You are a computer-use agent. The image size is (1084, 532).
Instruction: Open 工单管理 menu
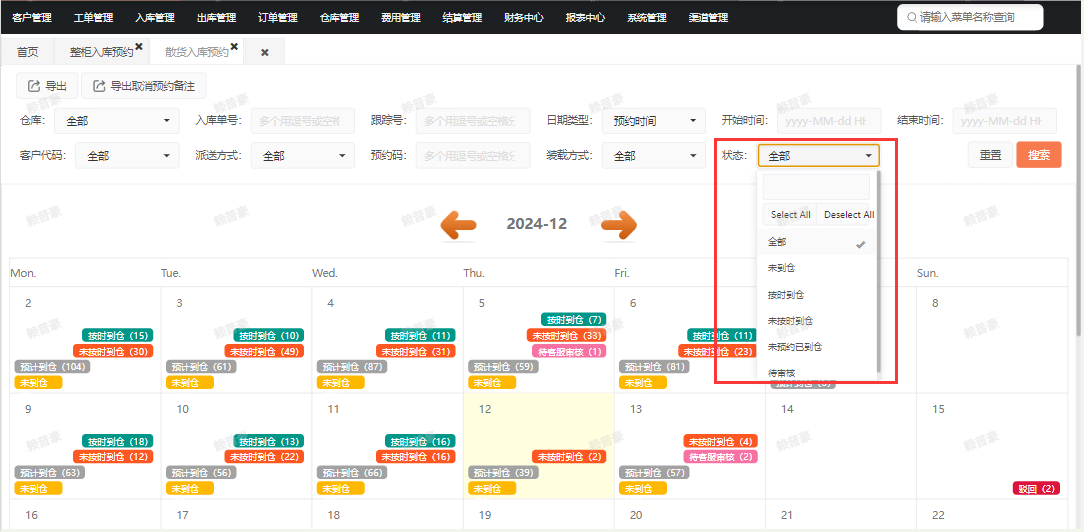[x=93, y=18]
